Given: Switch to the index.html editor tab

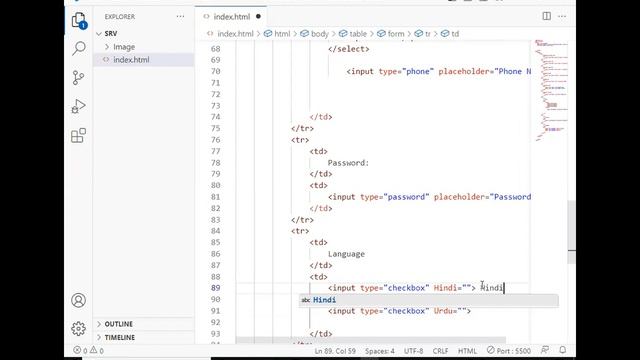Looking at the screenshot, I should (x=232, y=17).
